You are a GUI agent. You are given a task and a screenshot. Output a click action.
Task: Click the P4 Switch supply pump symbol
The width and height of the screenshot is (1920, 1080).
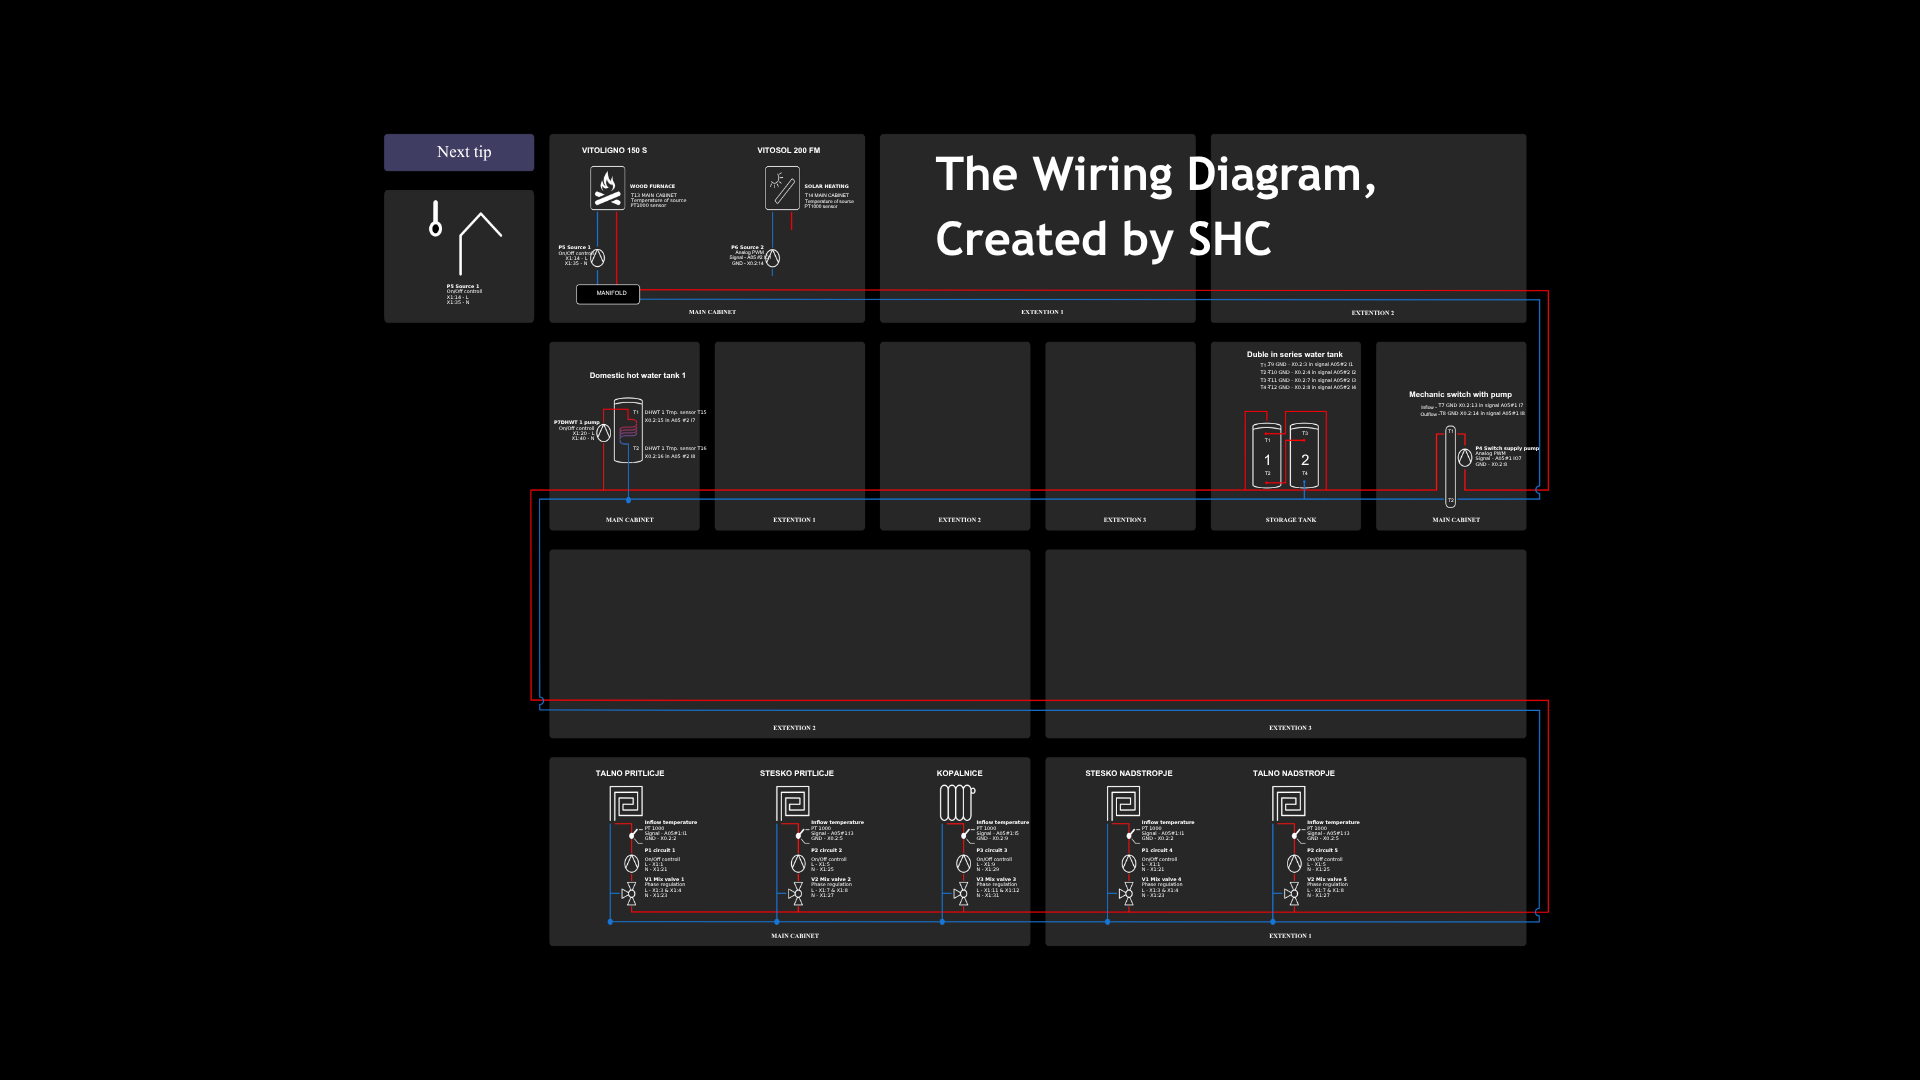(1465, 457)
